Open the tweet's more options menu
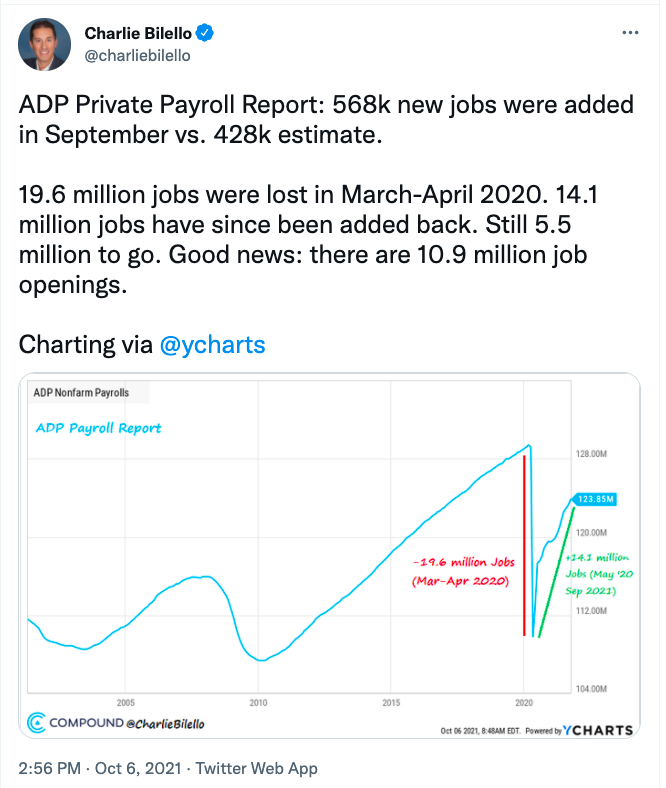666x788 pixels. click(x=630, y=33)
